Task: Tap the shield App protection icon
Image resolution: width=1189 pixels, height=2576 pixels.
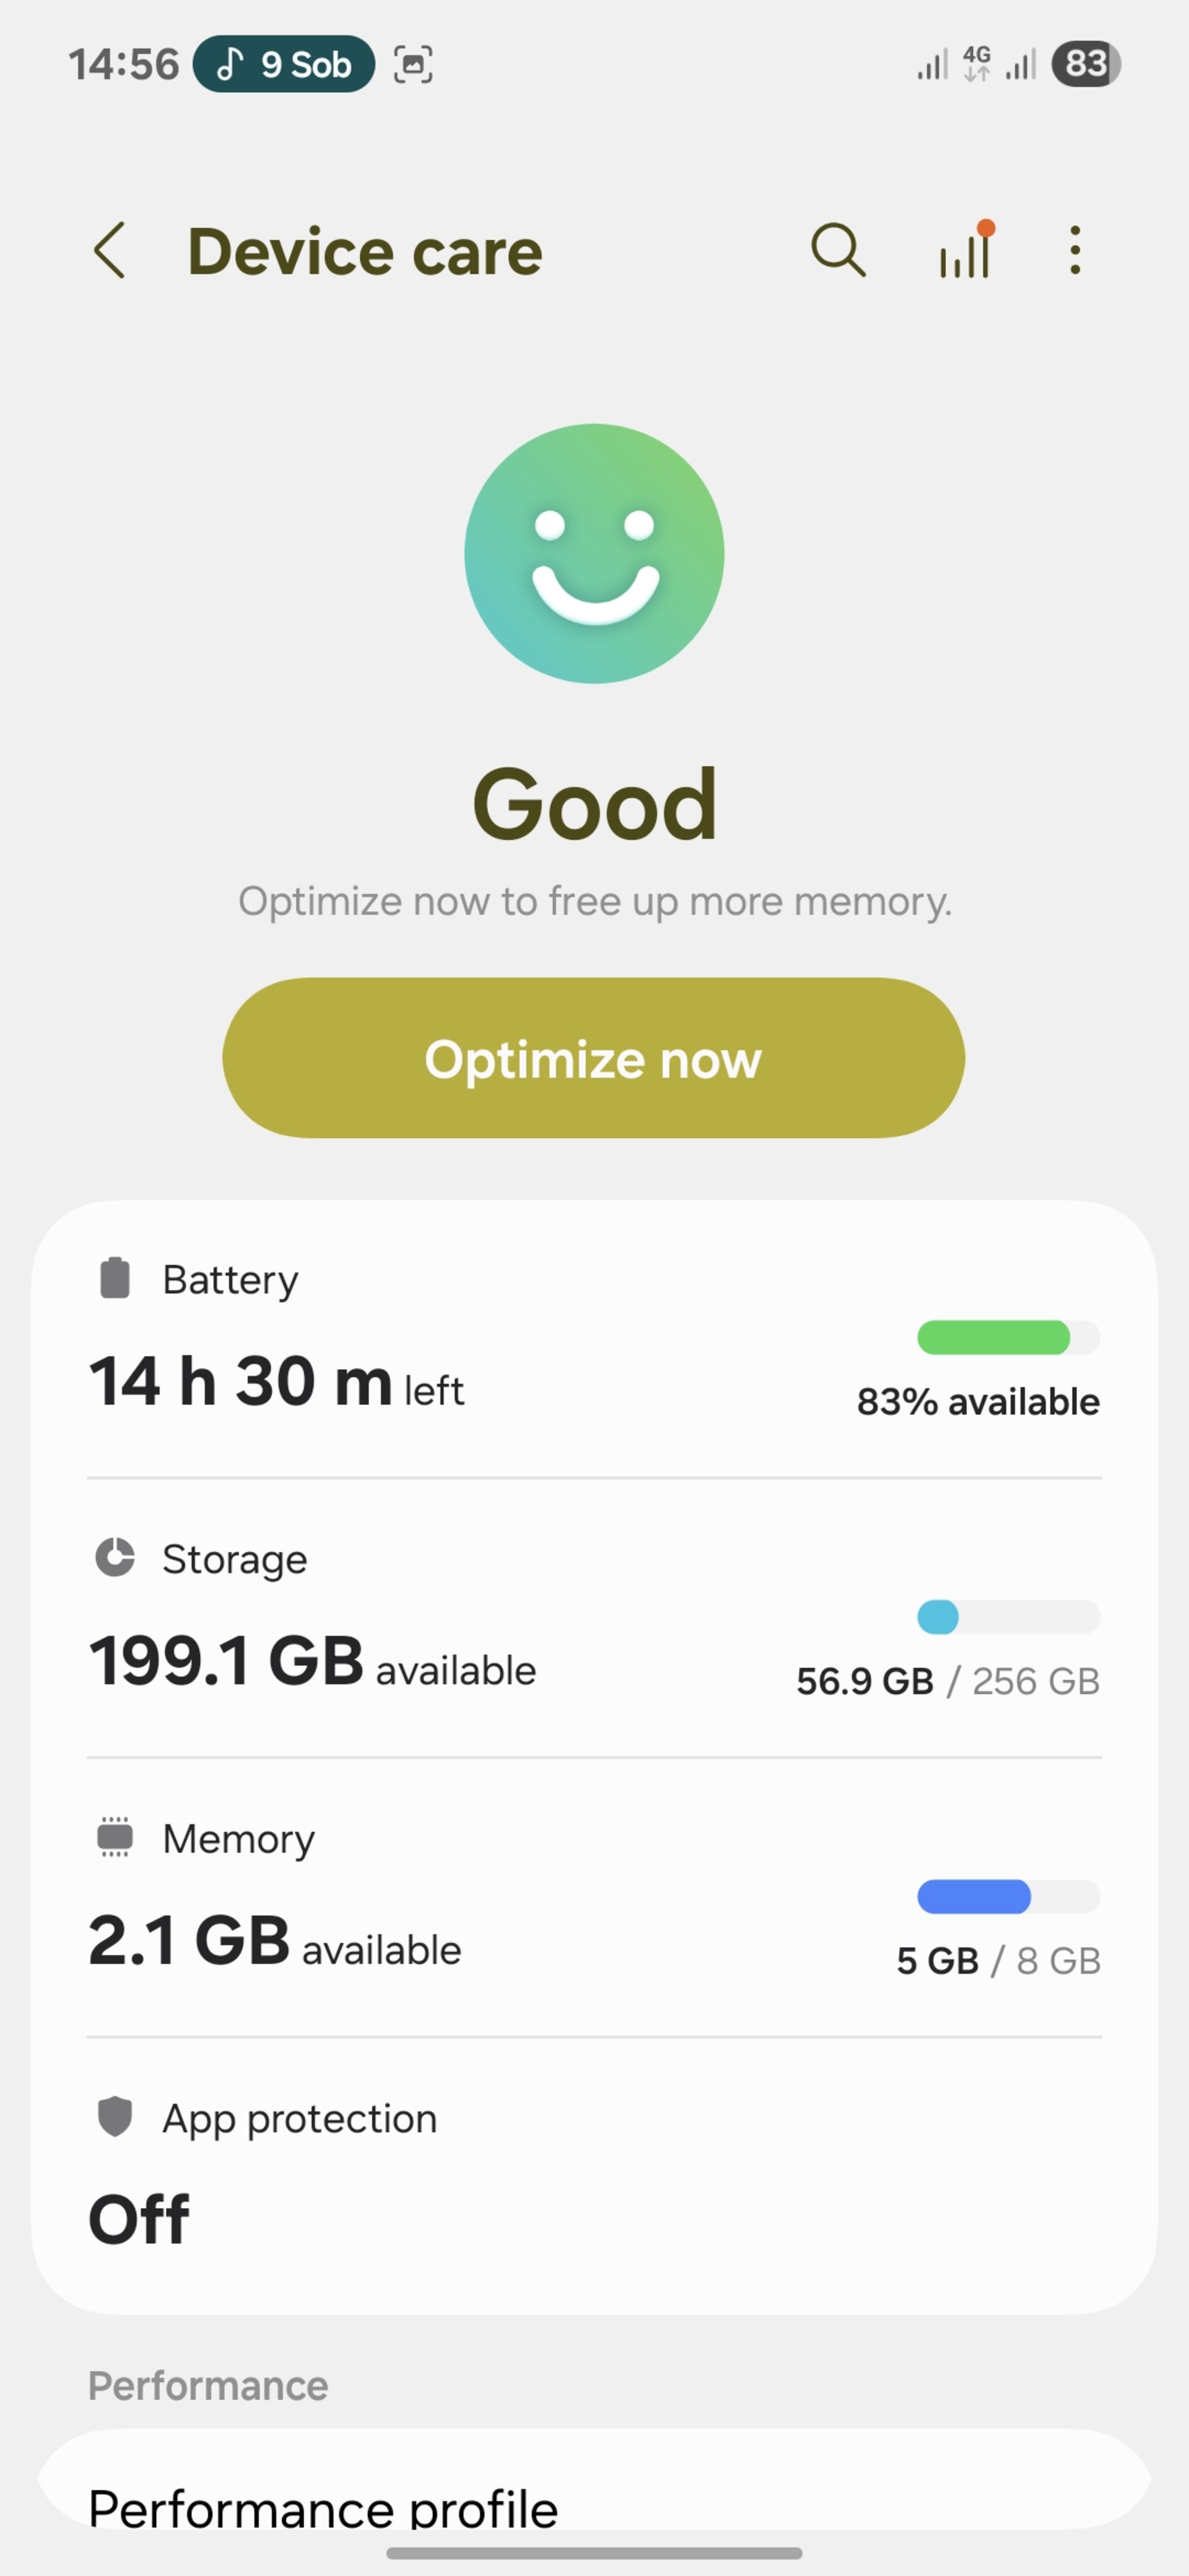Action: 115,2116
